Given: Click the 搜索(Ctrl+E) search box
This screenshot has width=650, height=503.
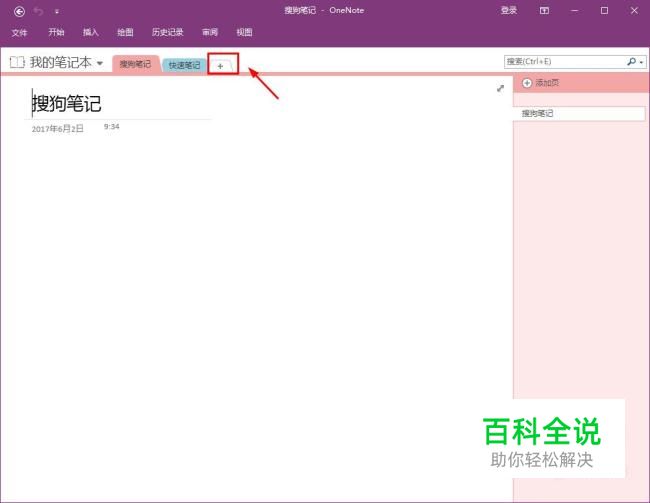Looking at the screenshot, I should point(565,62).
